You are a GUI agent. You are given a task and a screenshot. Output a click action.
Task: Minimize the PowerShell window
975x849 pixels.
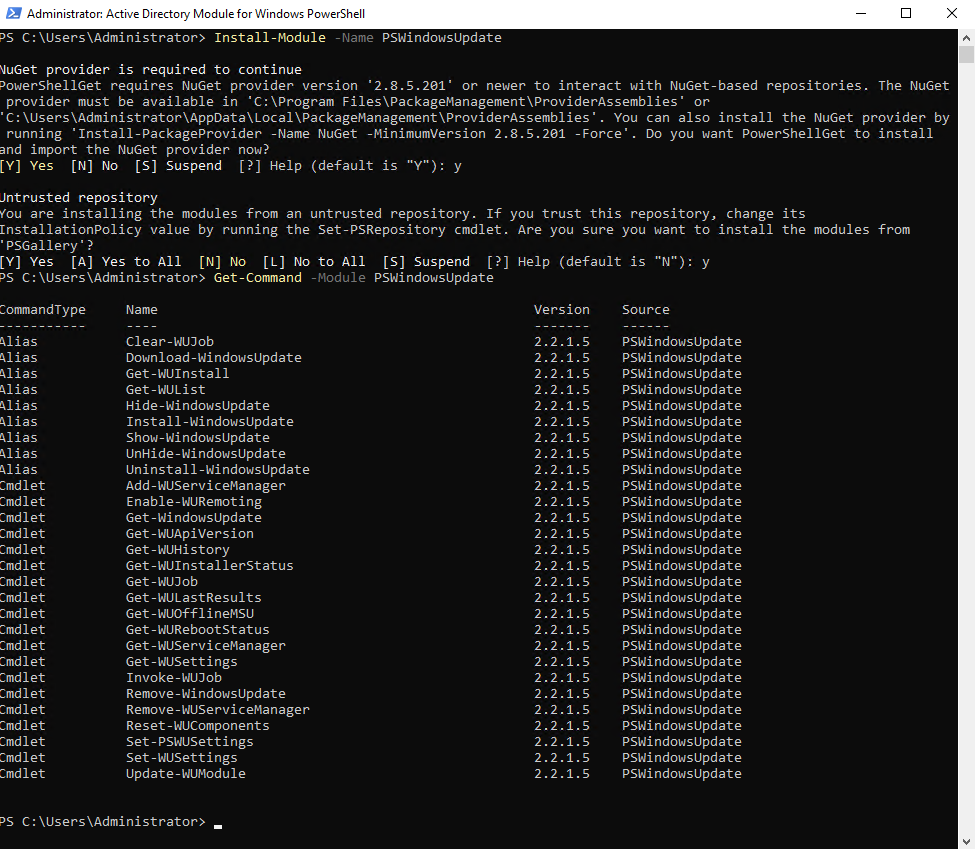coord(861,13)
